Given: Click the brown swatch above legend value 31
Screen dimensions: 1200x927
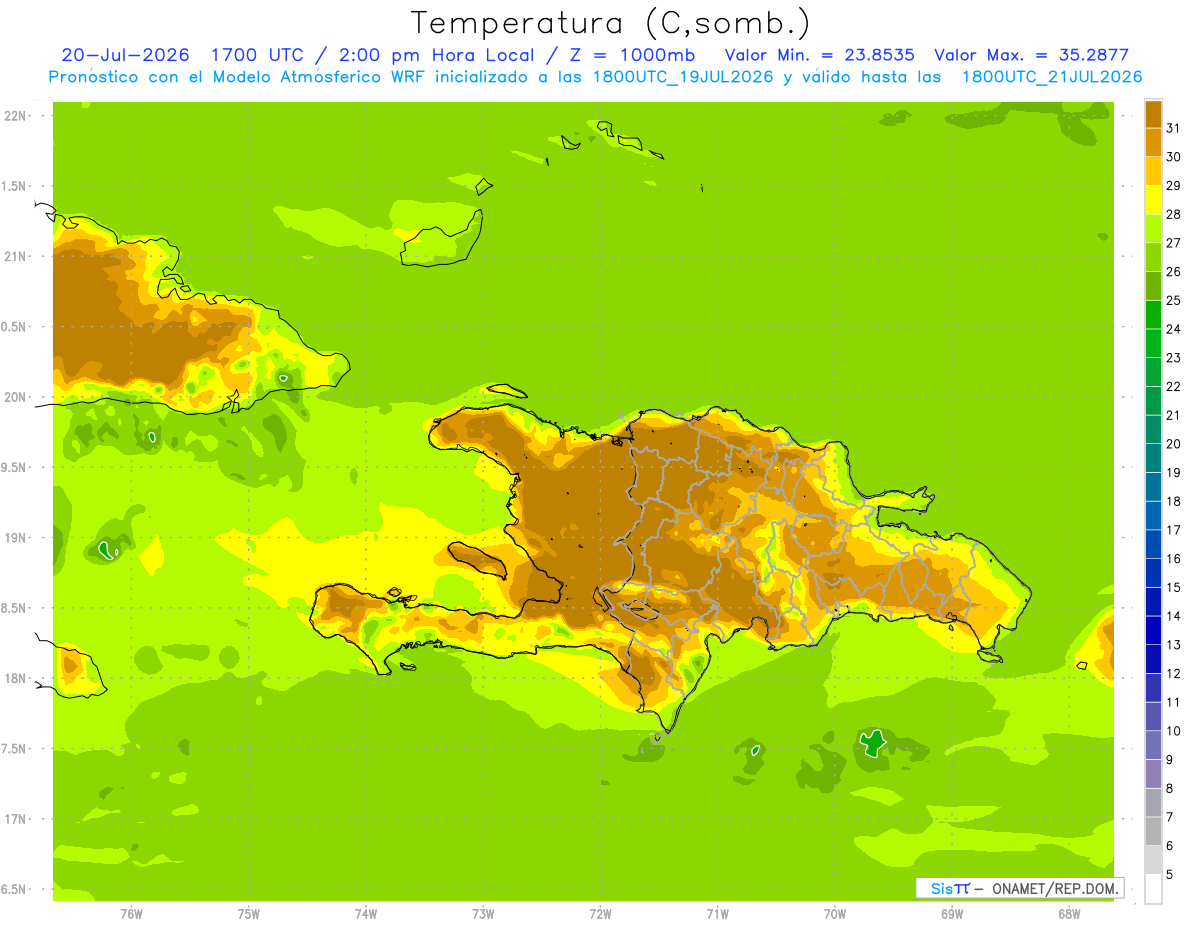Looking at the screenshot, I should [x=1153, y=114].
